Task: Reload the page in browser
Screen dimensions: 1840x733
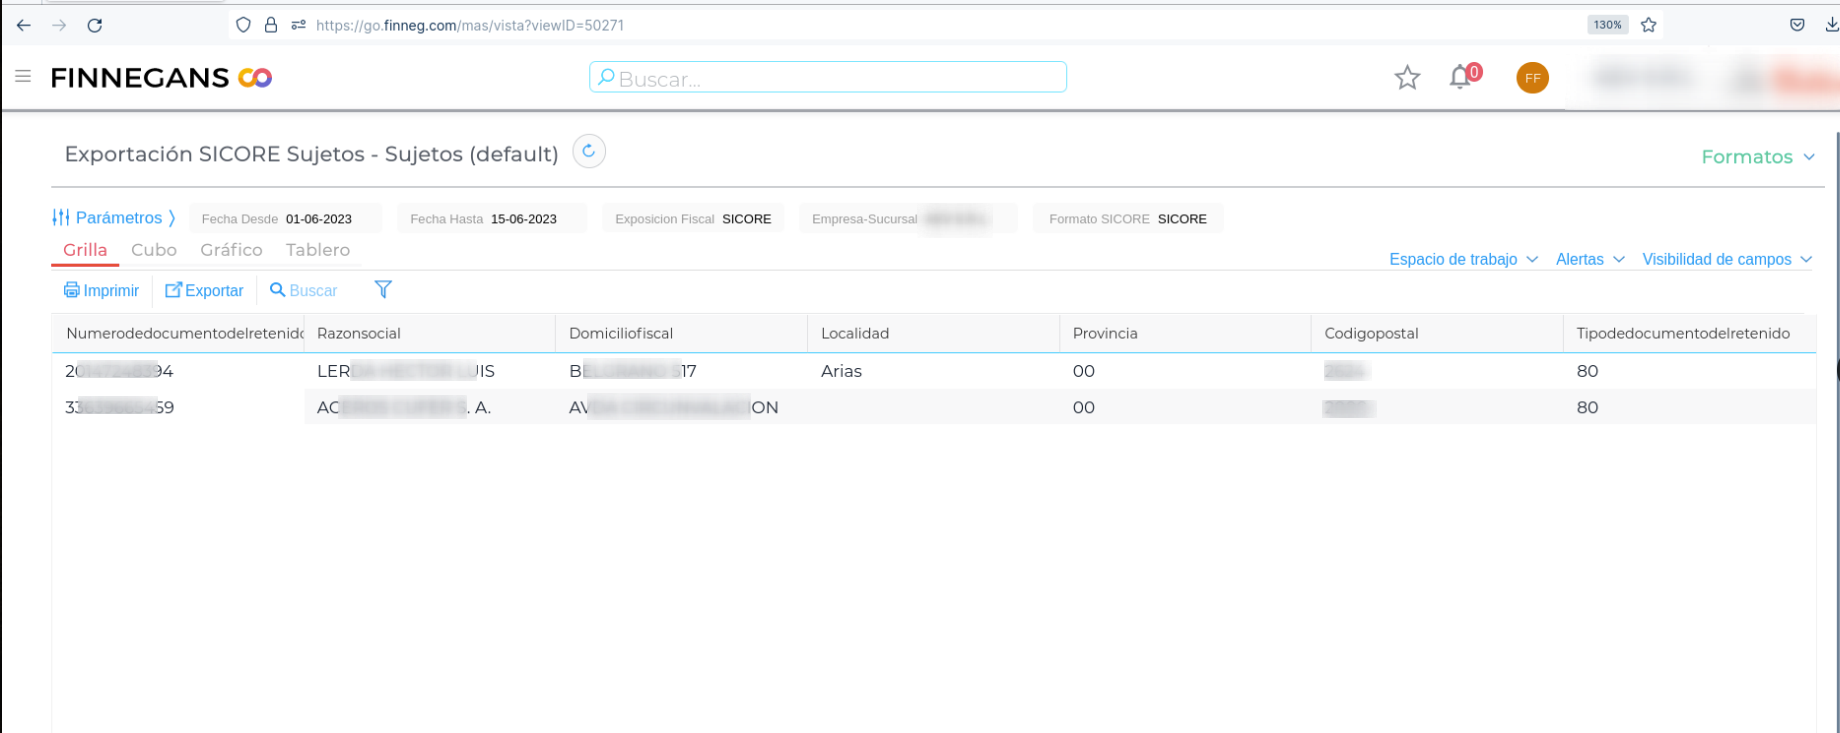Action: pyautogui.click(x=95, y=25)
